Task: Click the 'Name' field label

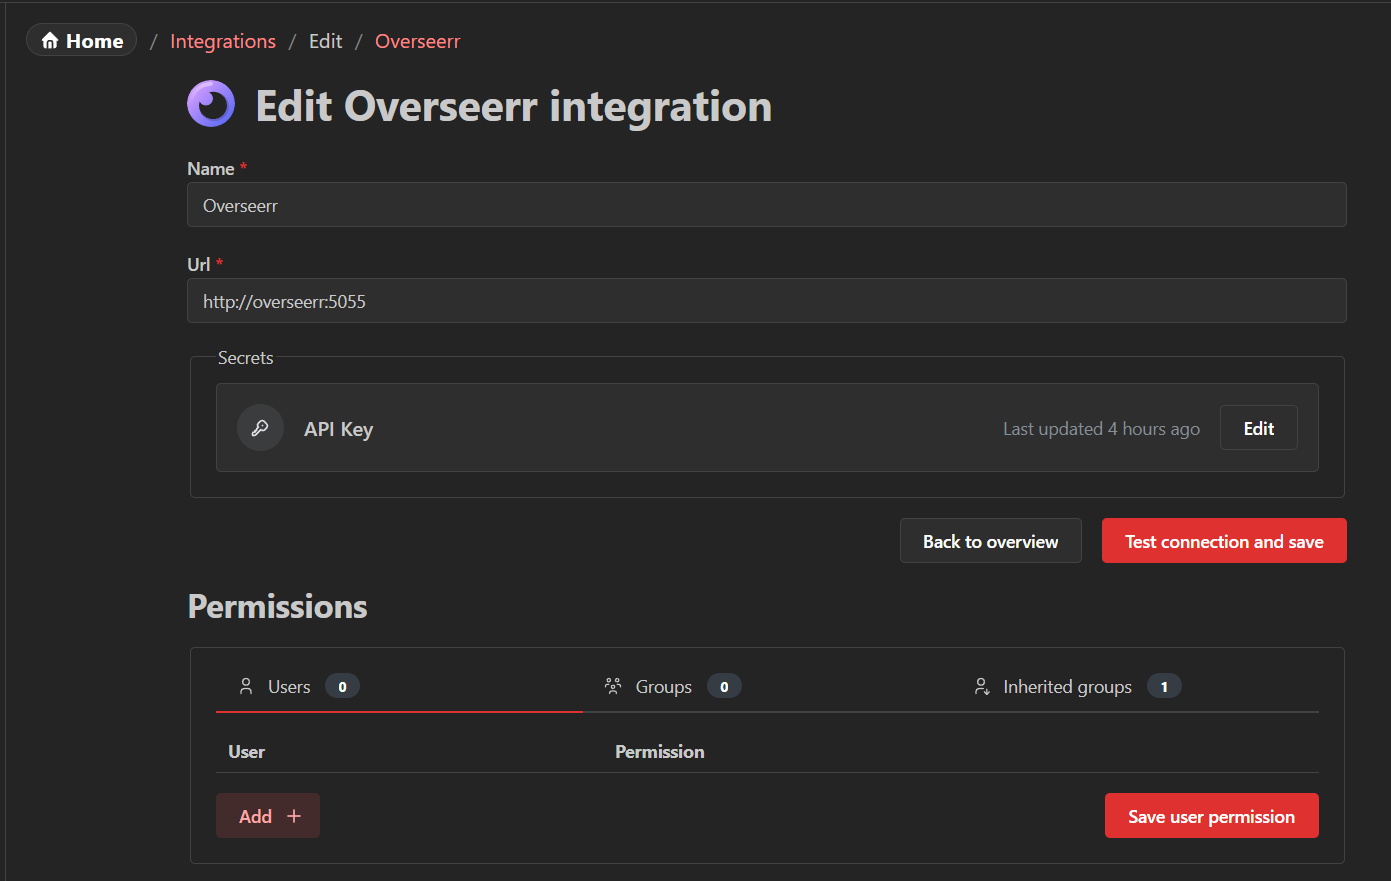Action: point(211,169)
